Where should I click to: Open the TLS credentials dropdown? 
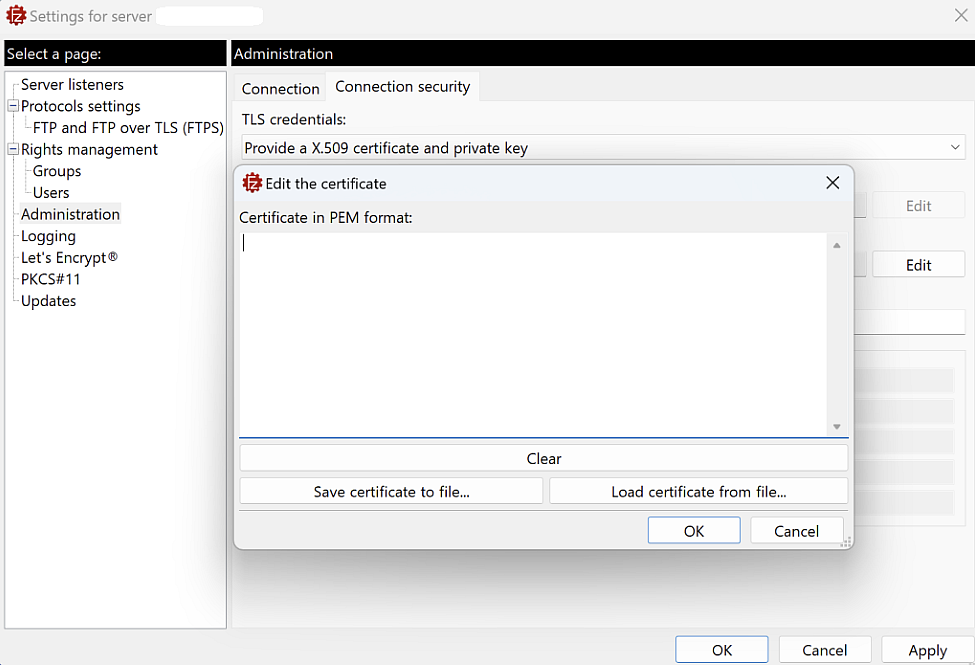pos(955,147)
